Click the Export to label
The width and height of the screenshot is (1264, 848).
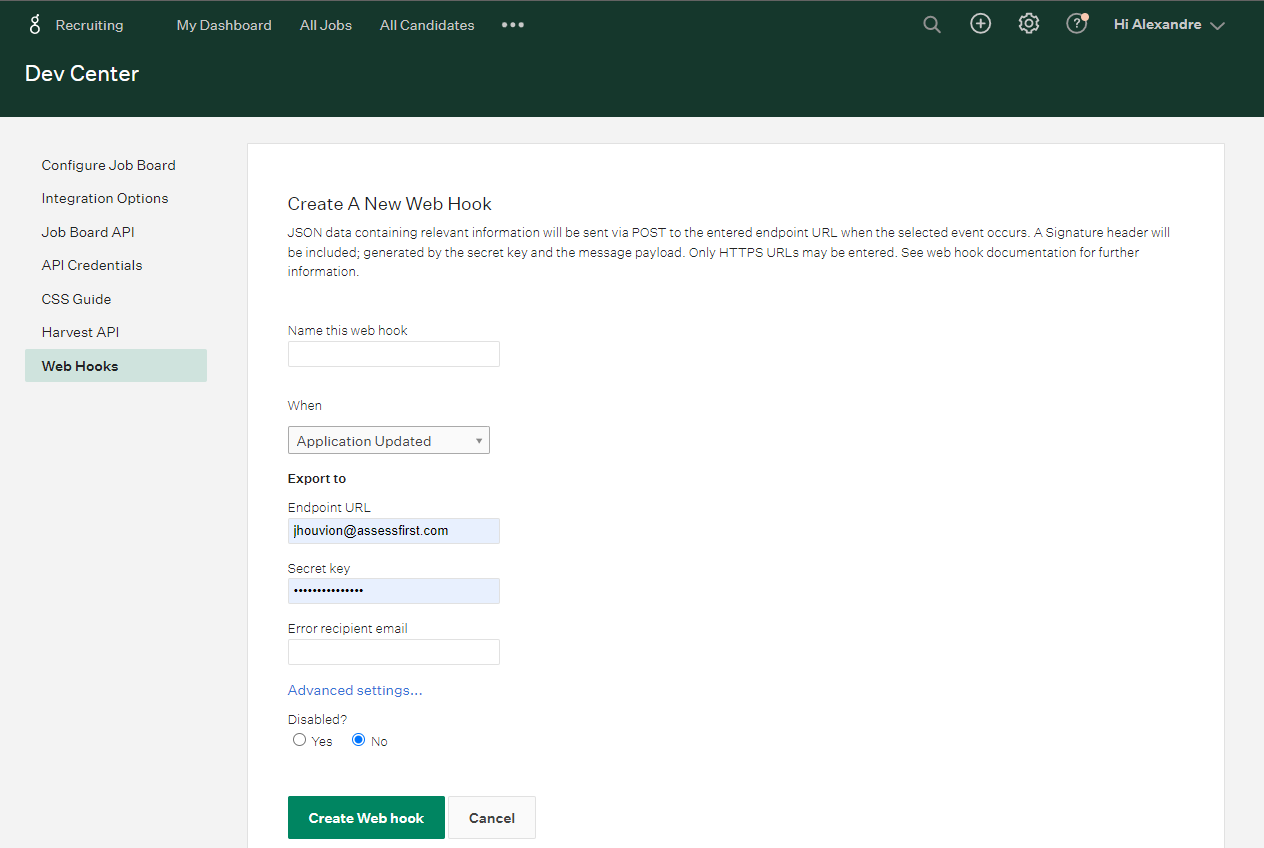click(317, 479)
